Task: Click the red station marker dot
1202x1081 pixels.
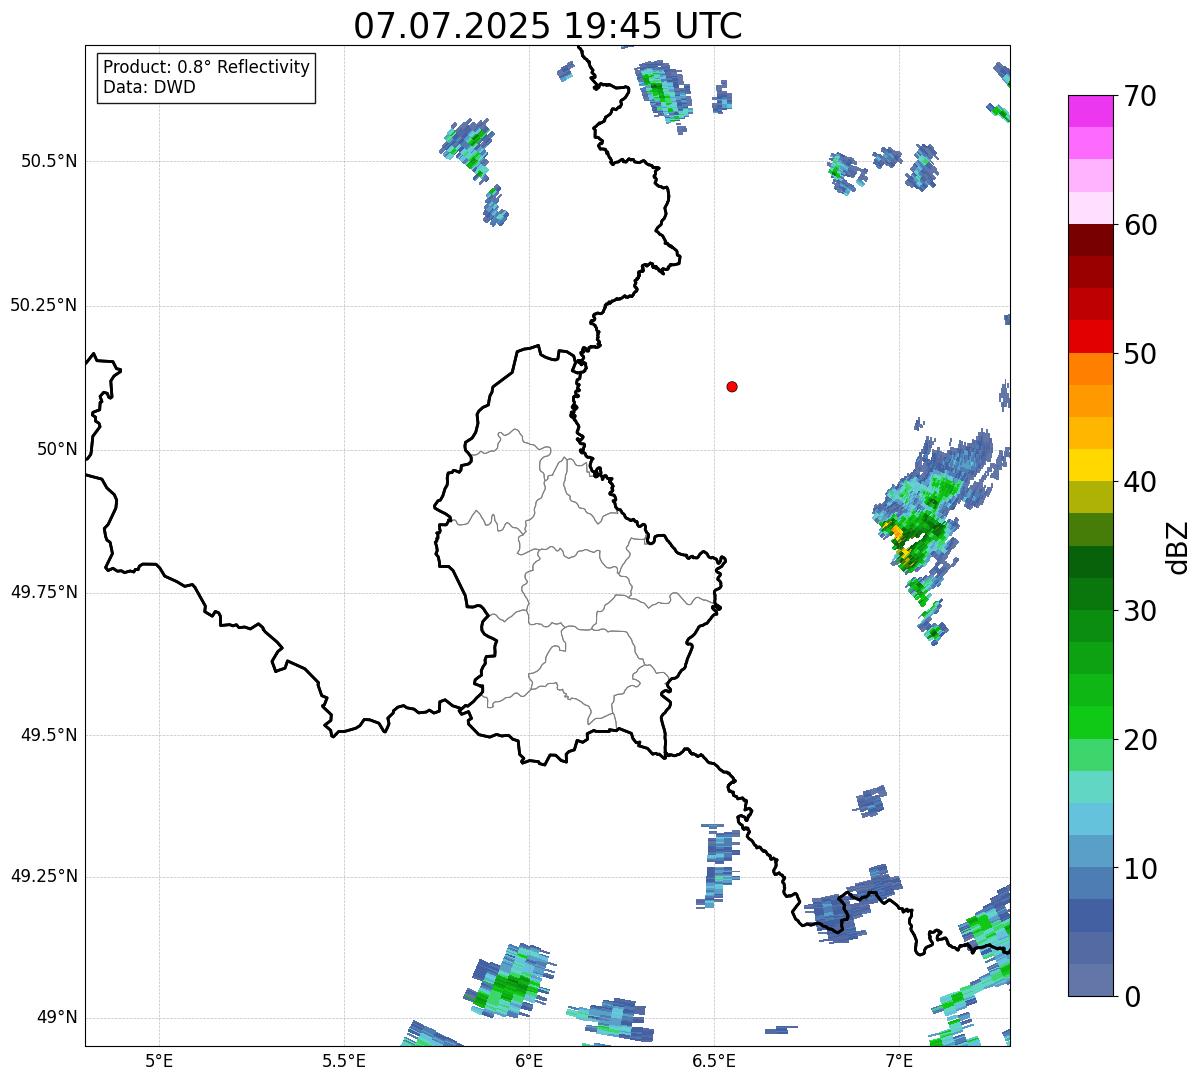Action: pyautogui.click(x=732, y=386)
